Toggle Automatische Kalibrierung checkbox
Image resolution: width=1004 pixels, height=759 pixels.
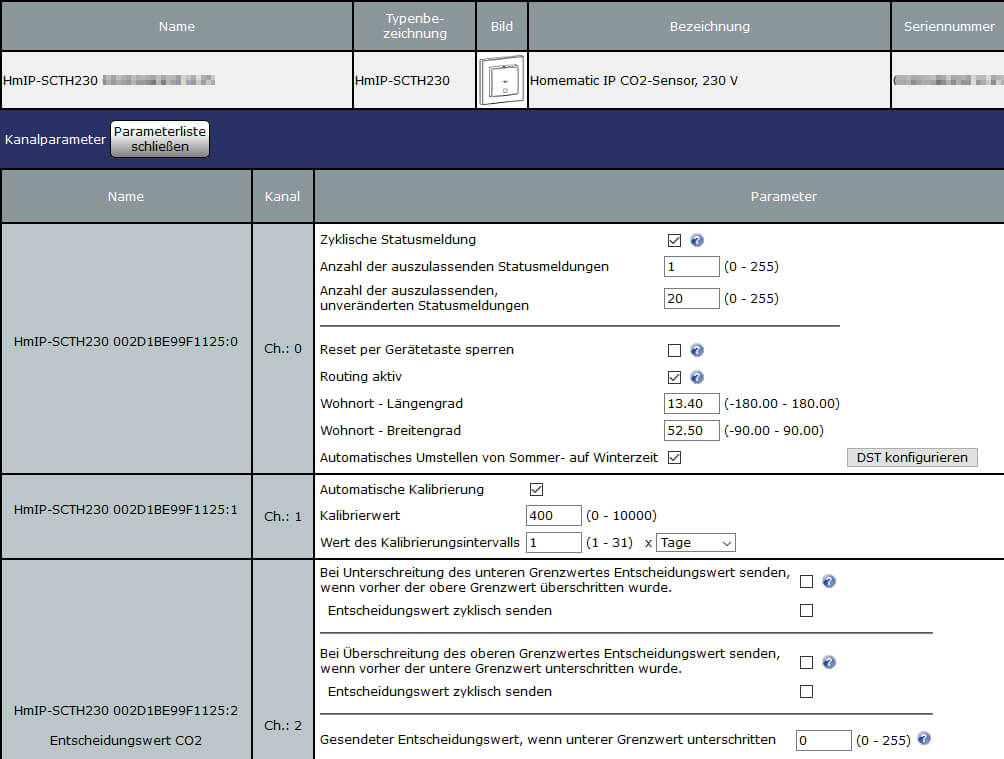[x=536, y=489]
